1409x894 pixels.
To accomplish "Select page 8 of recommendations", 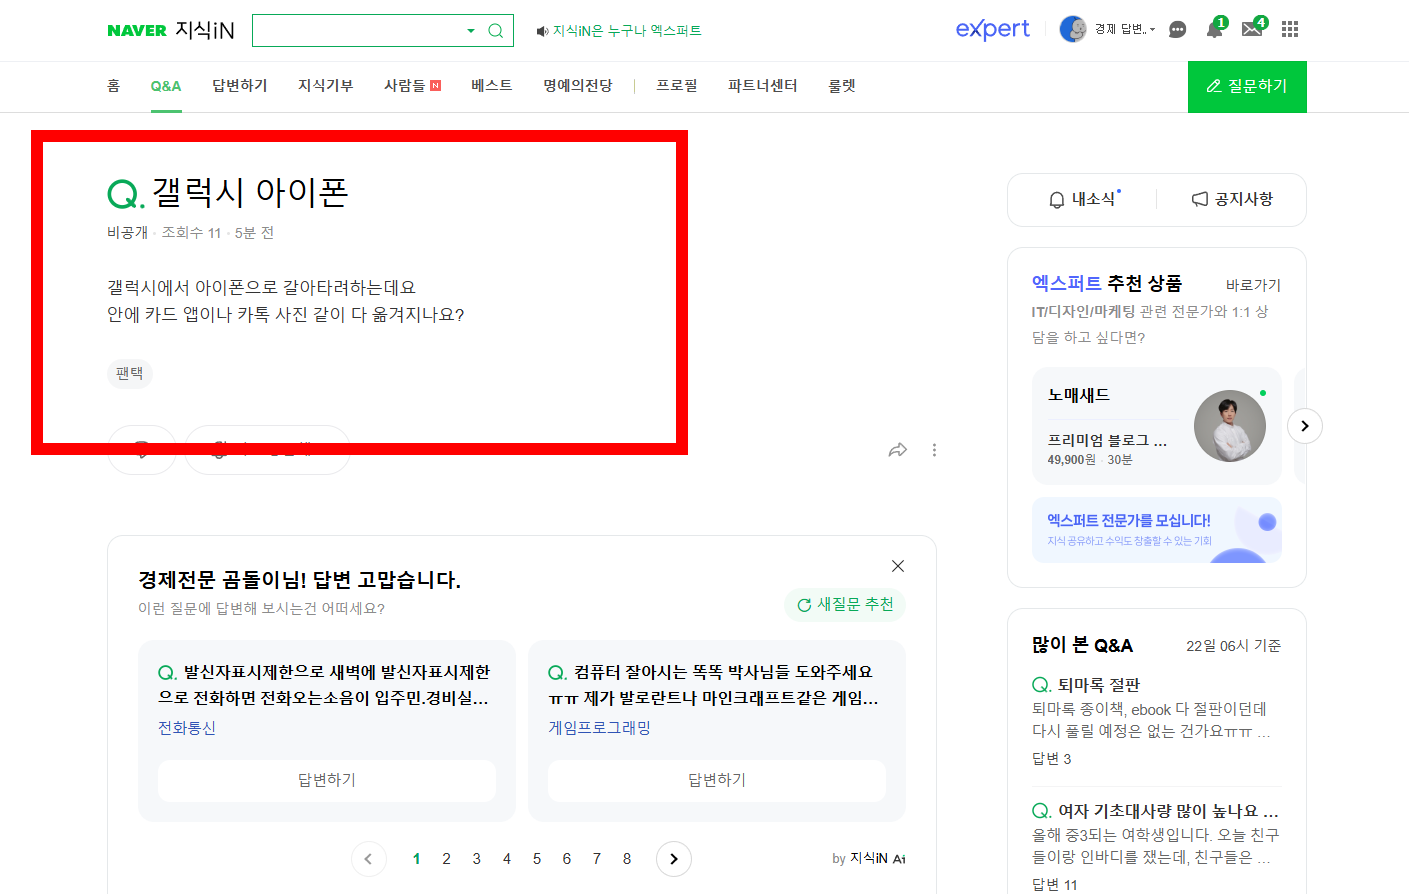I will pos(627,859).
